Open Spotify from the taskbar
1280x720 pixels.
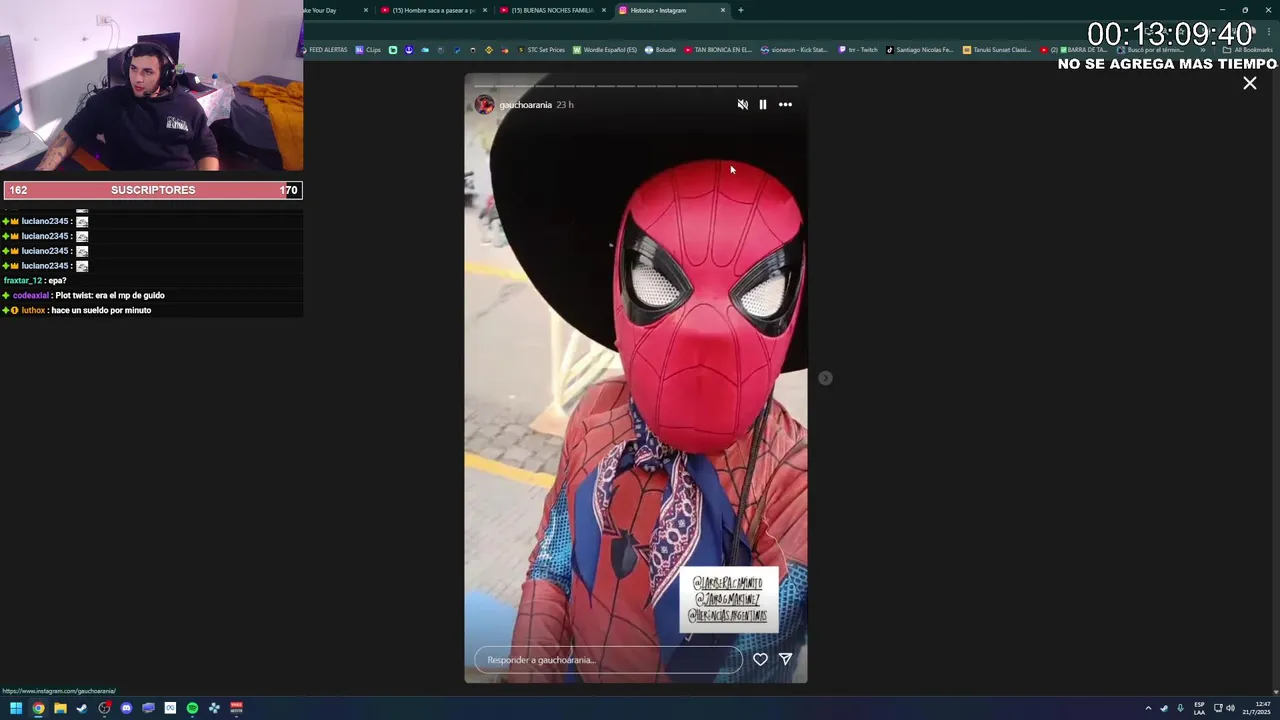192,708
